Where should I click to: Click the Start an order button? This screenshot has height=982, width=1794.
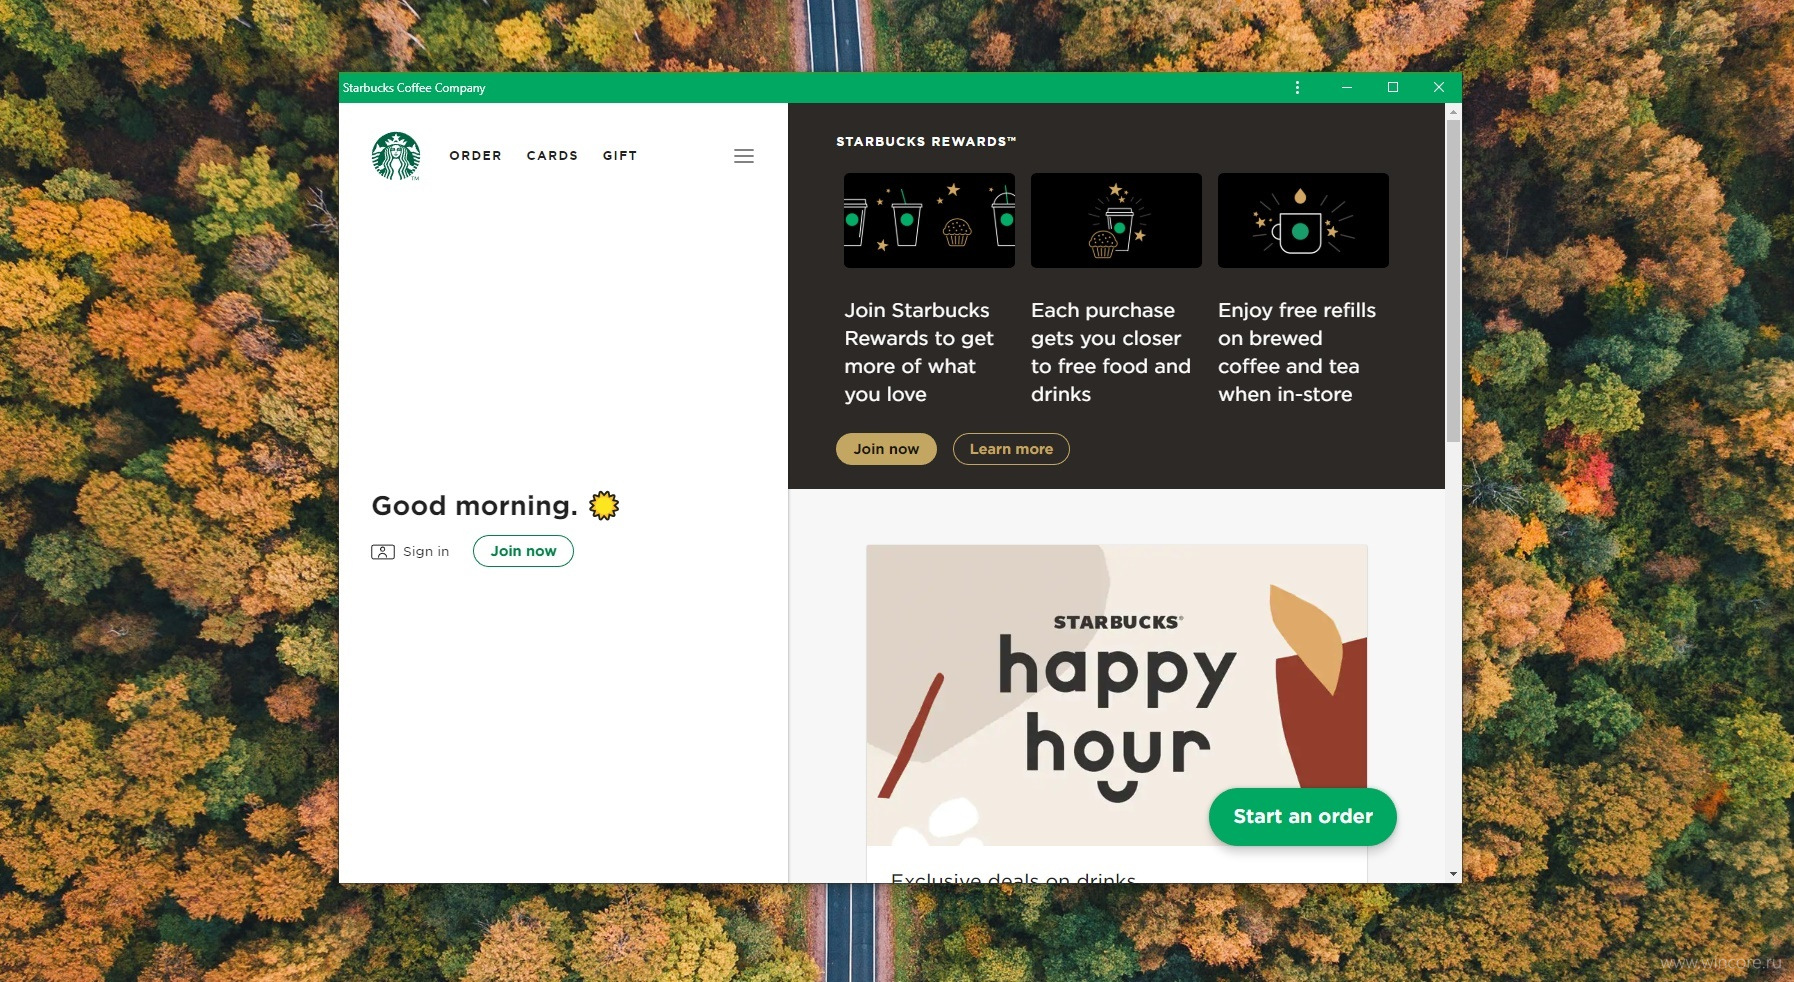[1303, 817]
